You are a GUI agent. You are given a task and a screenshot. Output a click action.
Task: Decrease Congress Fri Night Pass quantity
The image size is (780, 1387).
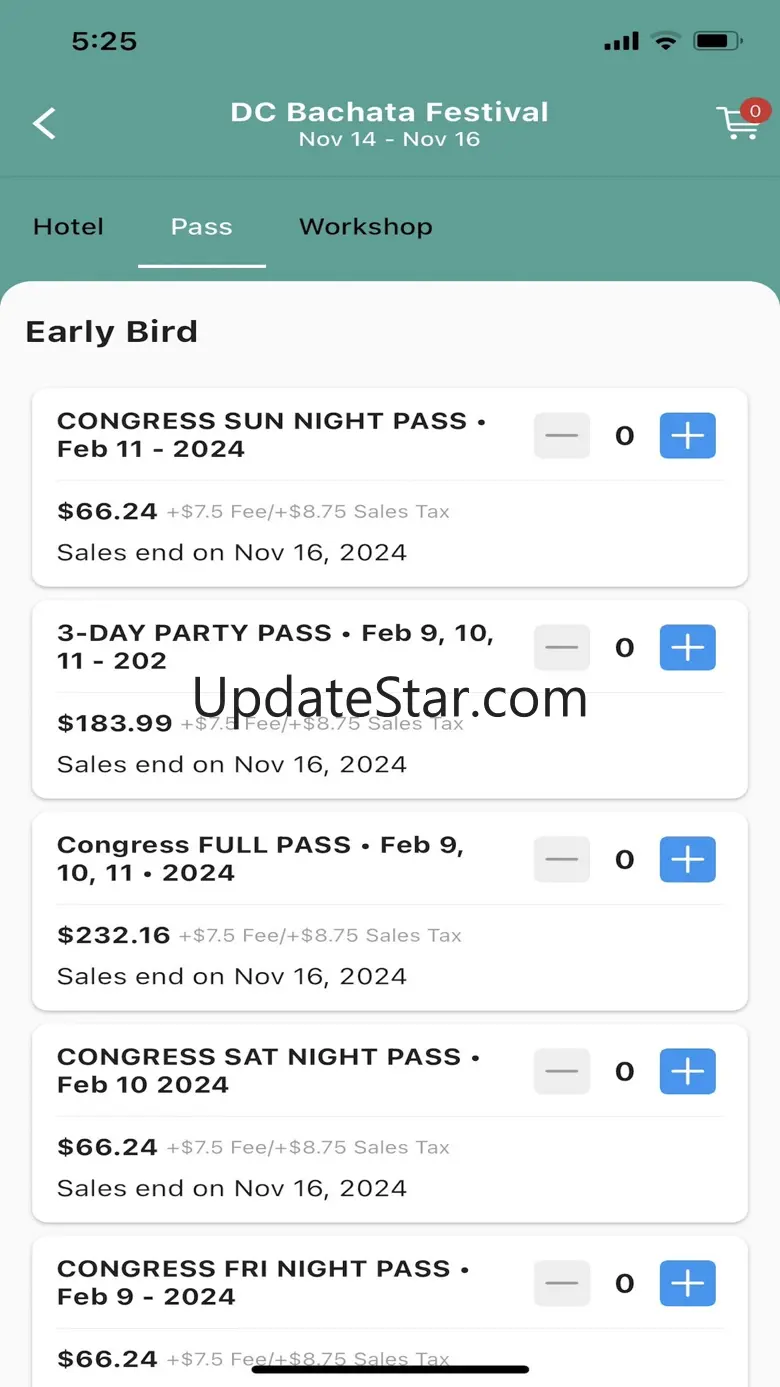point(562,1284)
